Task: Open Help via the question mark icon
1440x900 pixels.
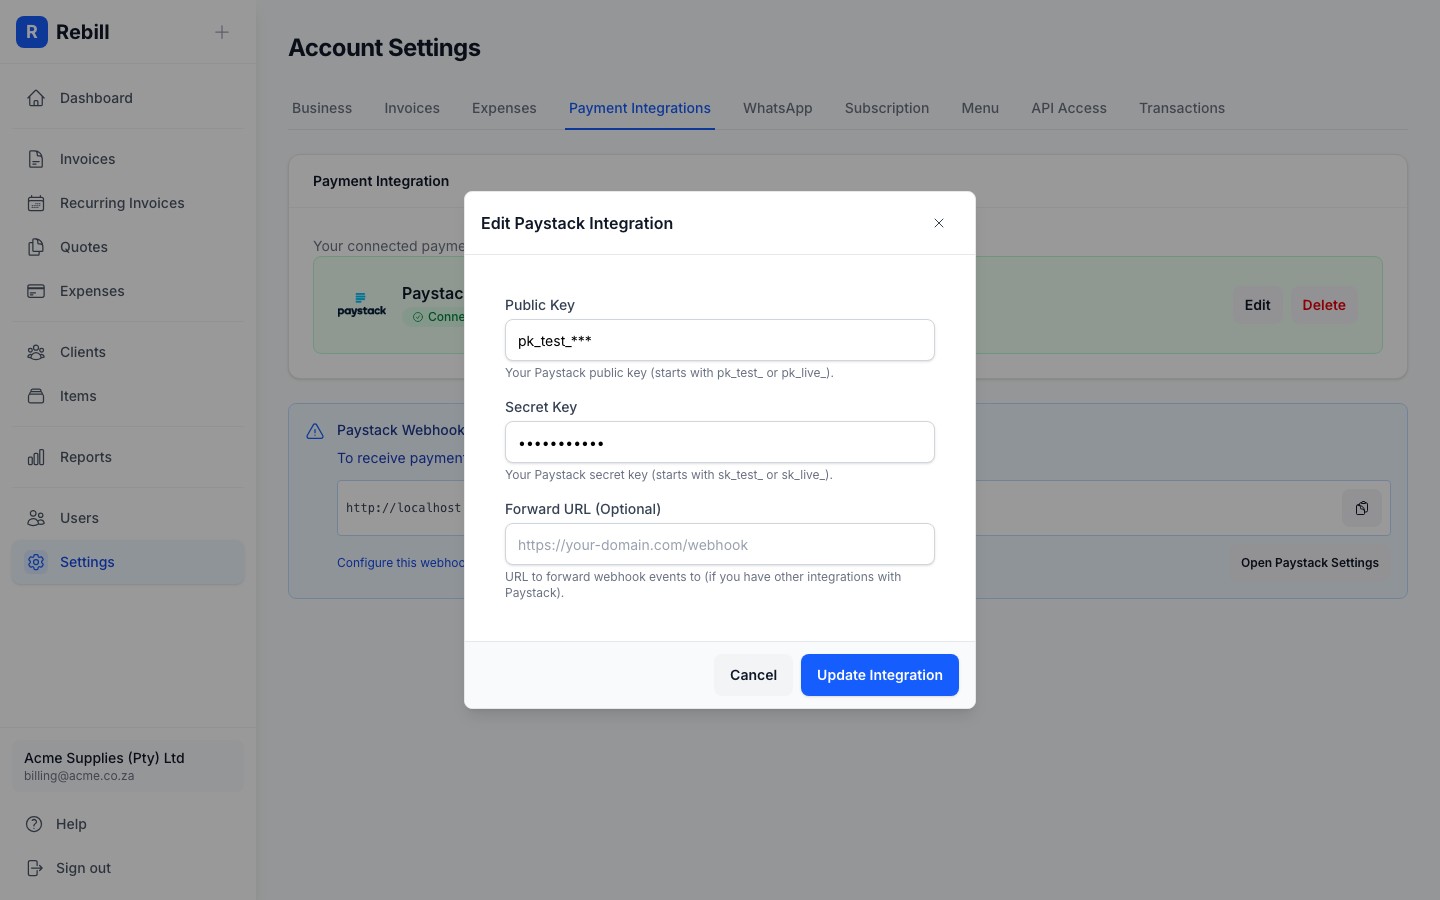Action: pos(36,824)
